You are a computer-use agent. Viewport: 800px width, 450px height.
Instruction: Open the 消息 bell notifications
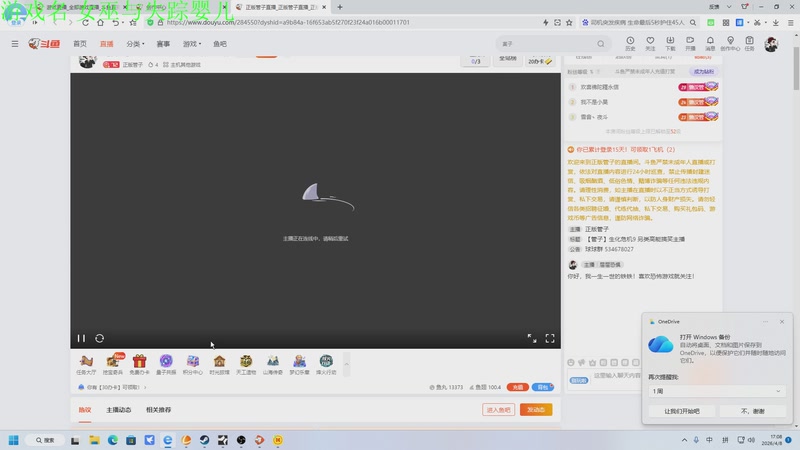pyautogui.click(x=710, y=43)
